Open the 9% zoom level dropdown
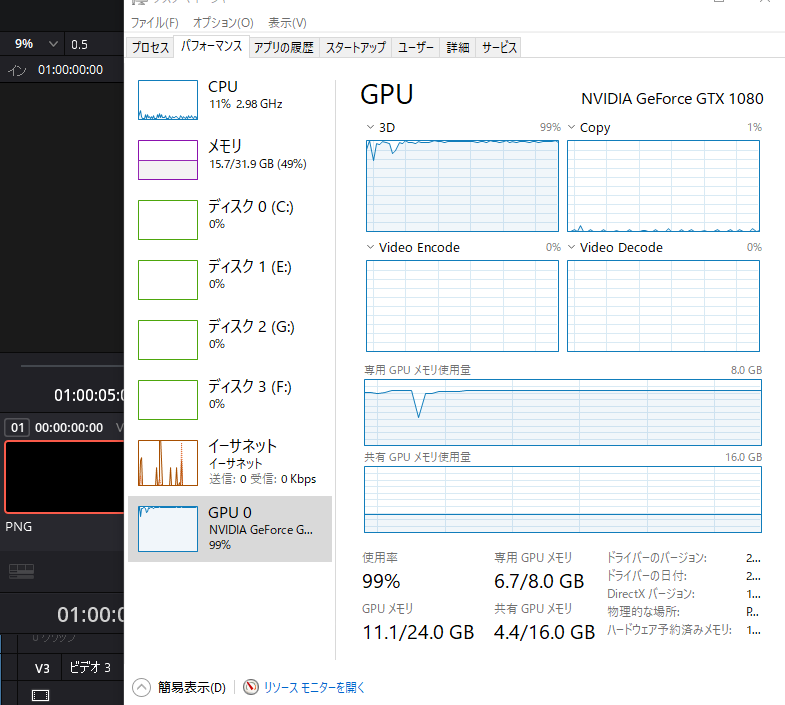The height and width of the screenshot is (705, 785). [x=52, y=44]
